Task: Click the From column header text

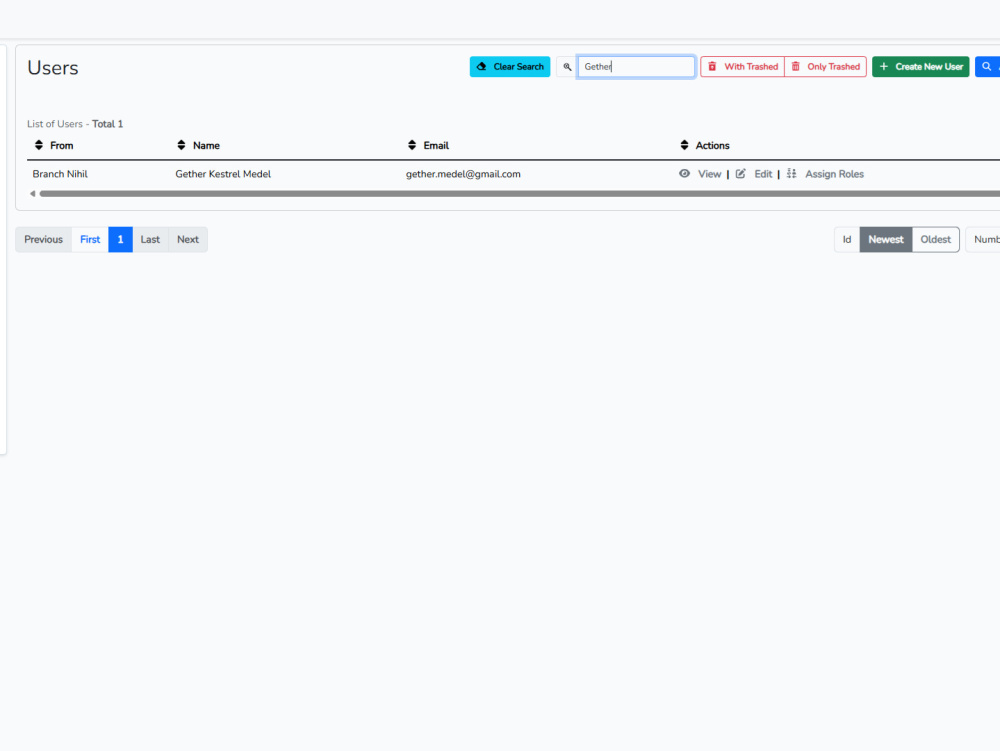Action: [x=62, y=145]
